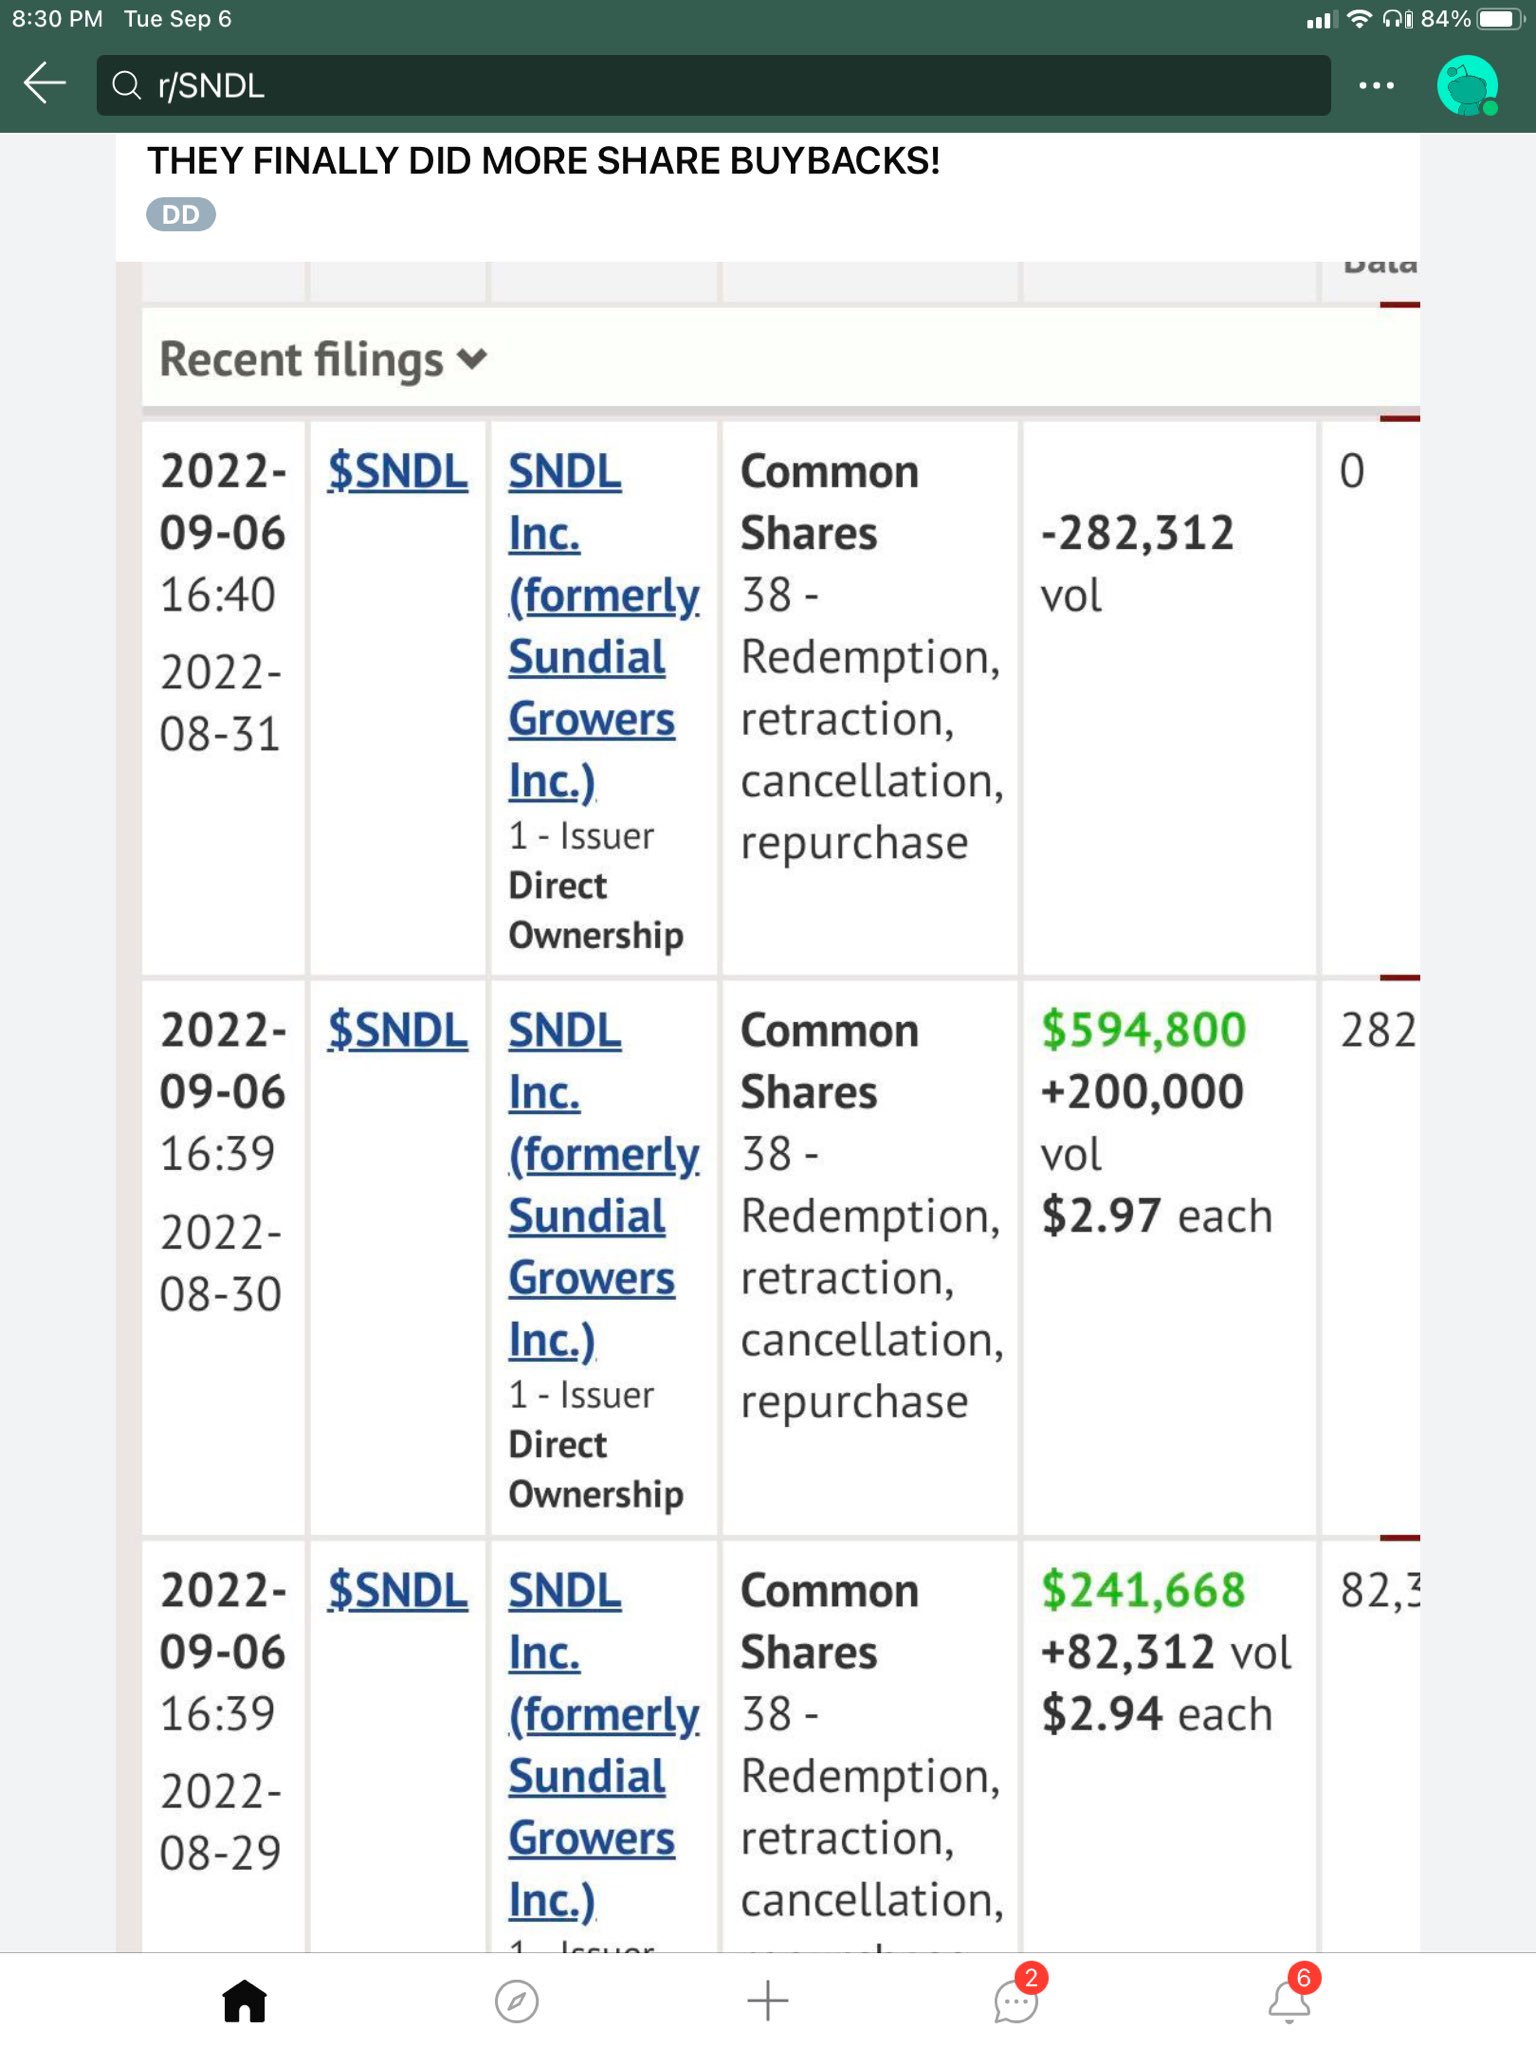
Task: Tap the DD post flair tag
Action: point(181,214)
